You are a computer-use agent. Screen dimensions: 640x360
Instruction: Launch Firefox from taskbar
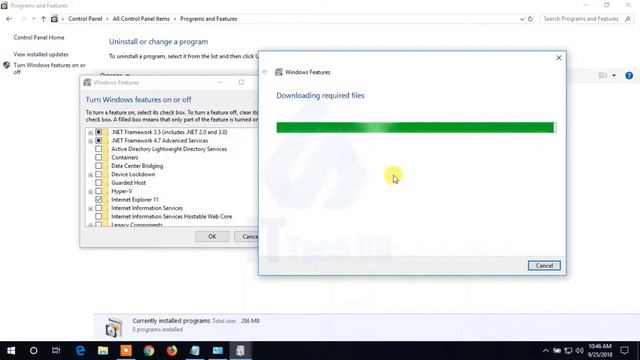172,351
